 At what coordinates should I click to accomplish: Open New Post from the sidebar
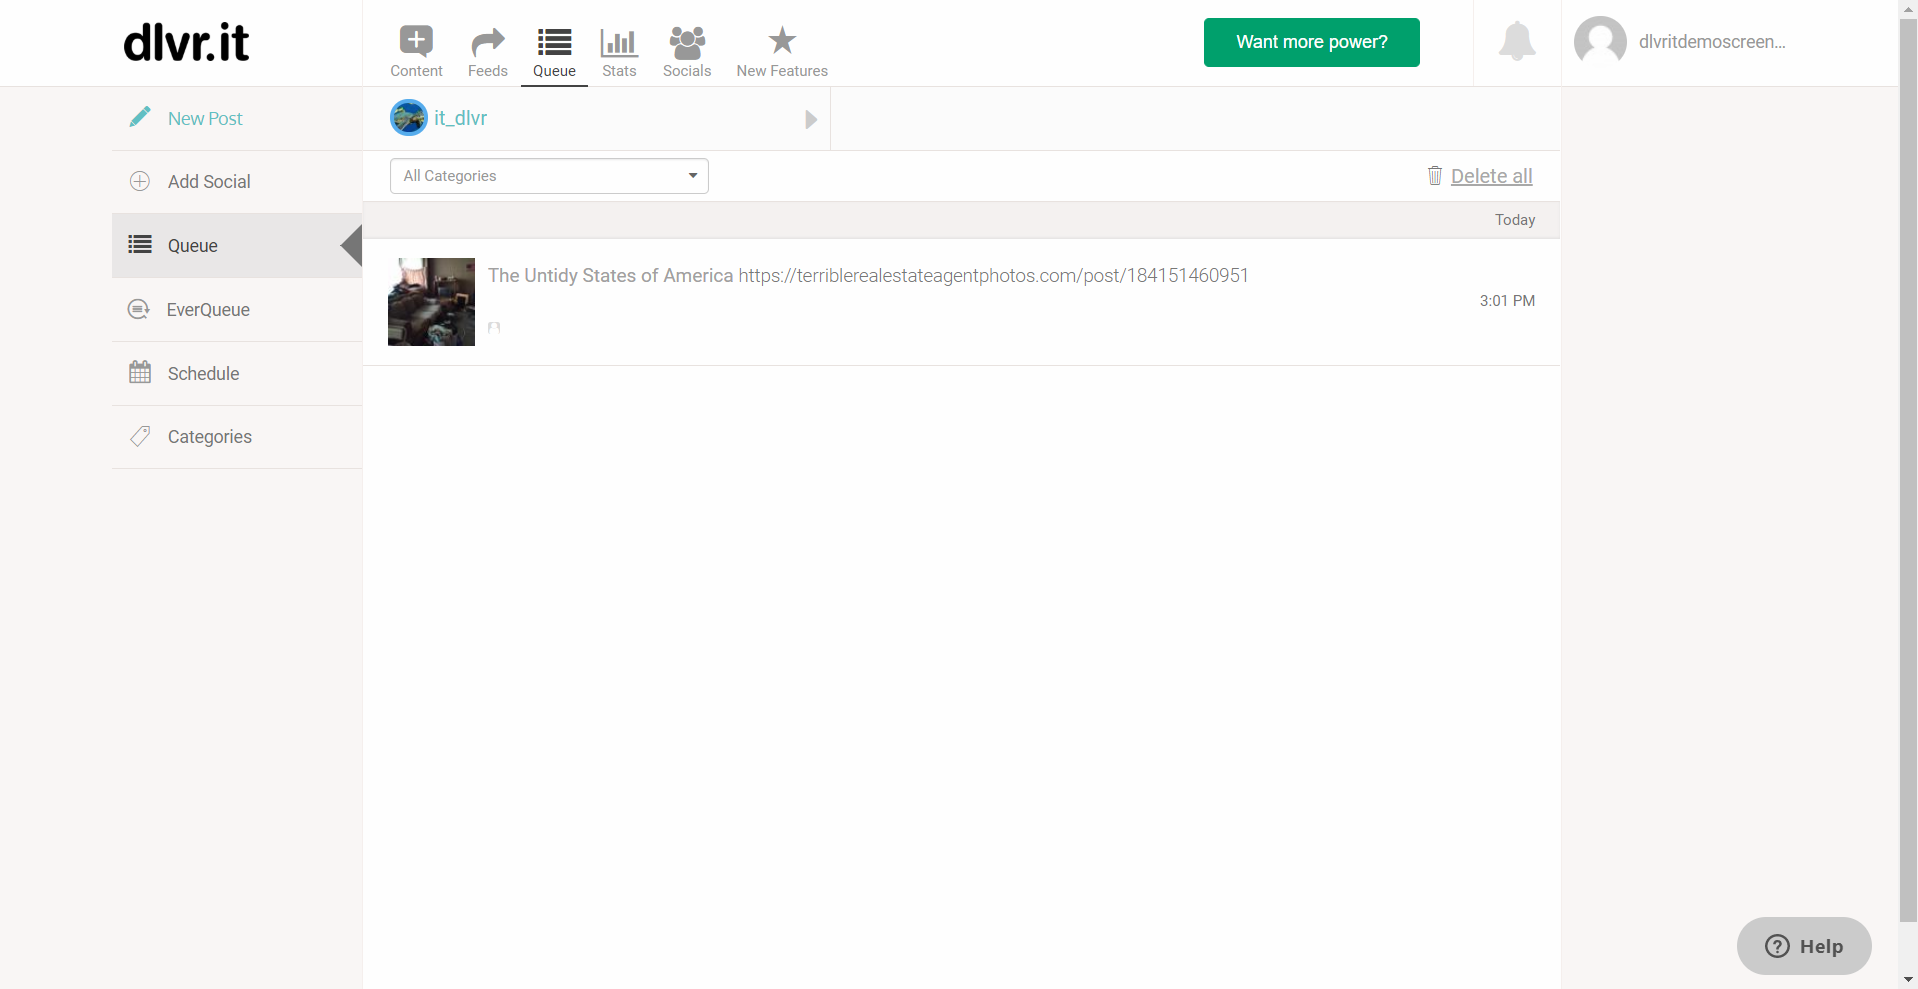click(237, 118)
